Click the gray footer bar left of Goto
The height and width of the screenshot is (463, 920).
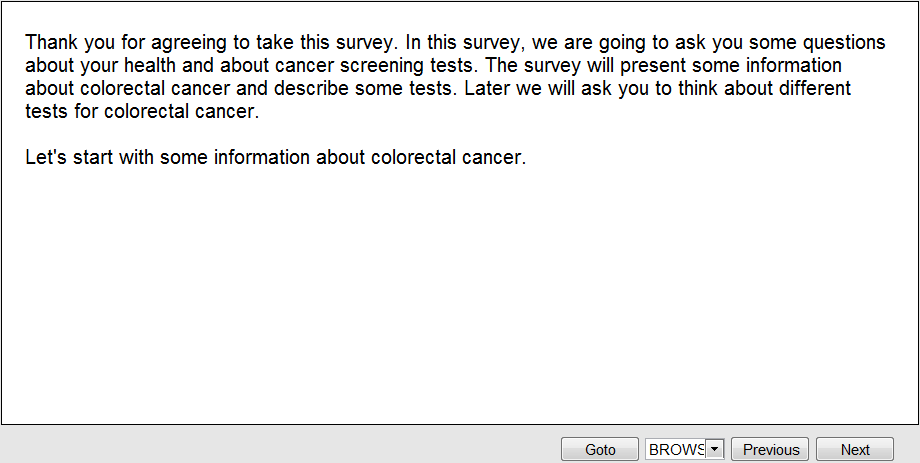[x=280, y=446]
